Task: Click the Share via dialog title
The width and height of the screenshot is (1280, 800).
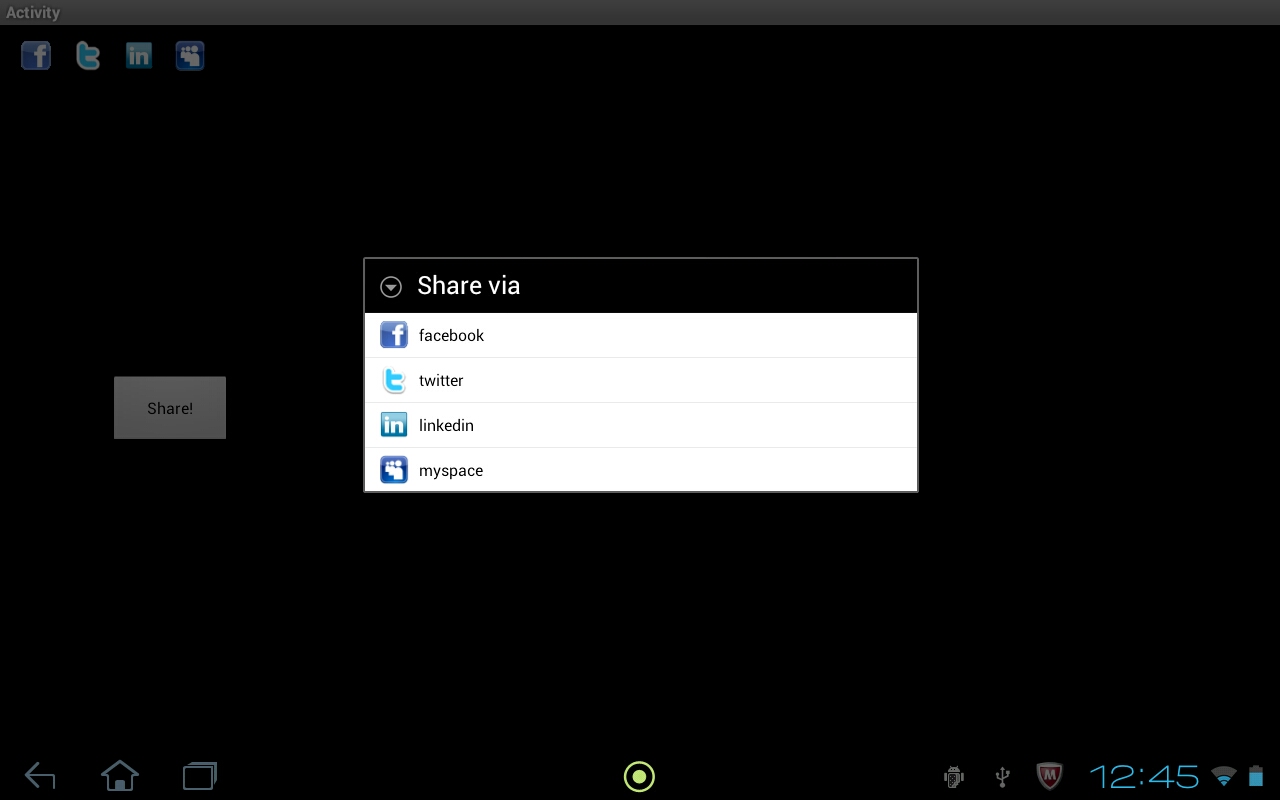Action: point(469,286)
